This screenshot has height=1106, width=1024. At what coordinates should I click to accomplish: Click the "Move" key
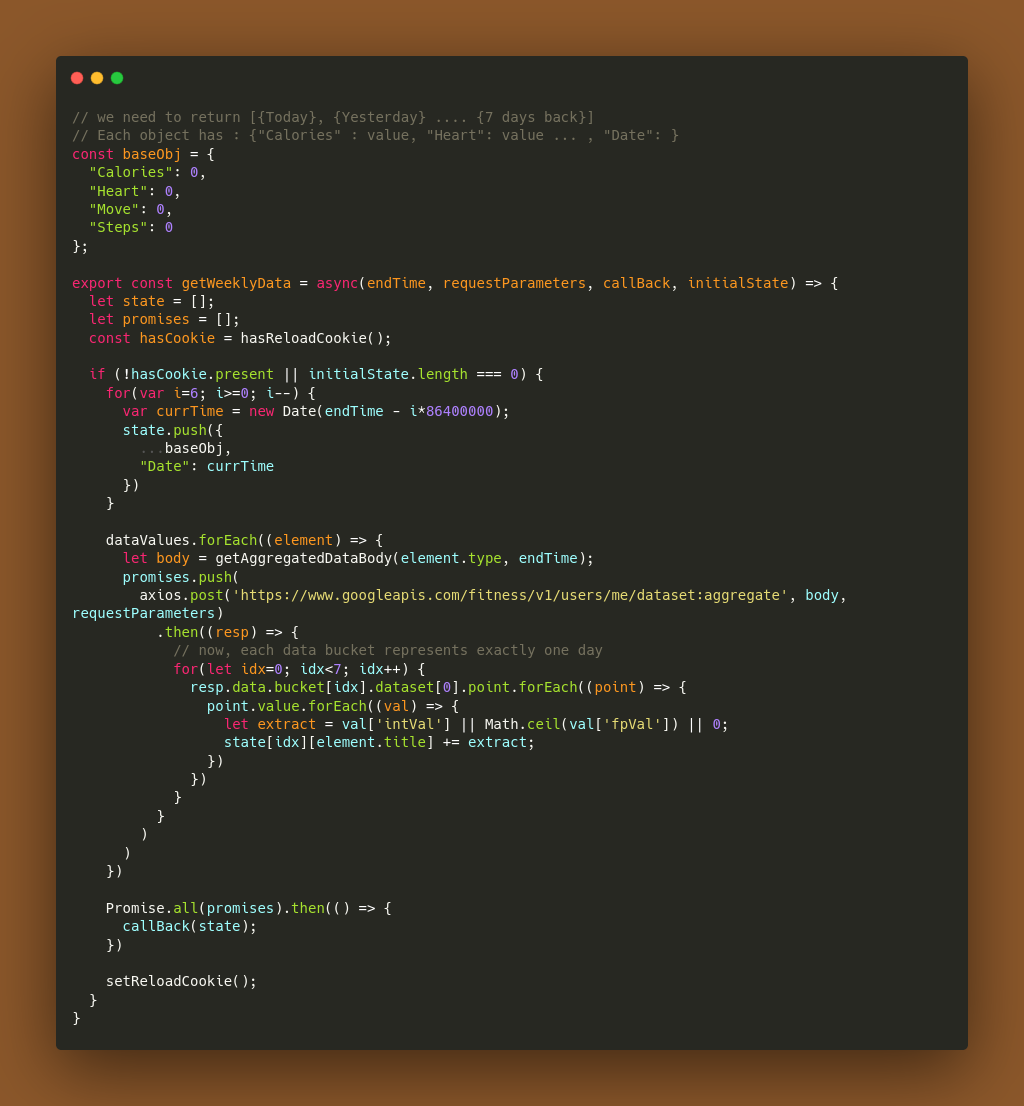114,209
